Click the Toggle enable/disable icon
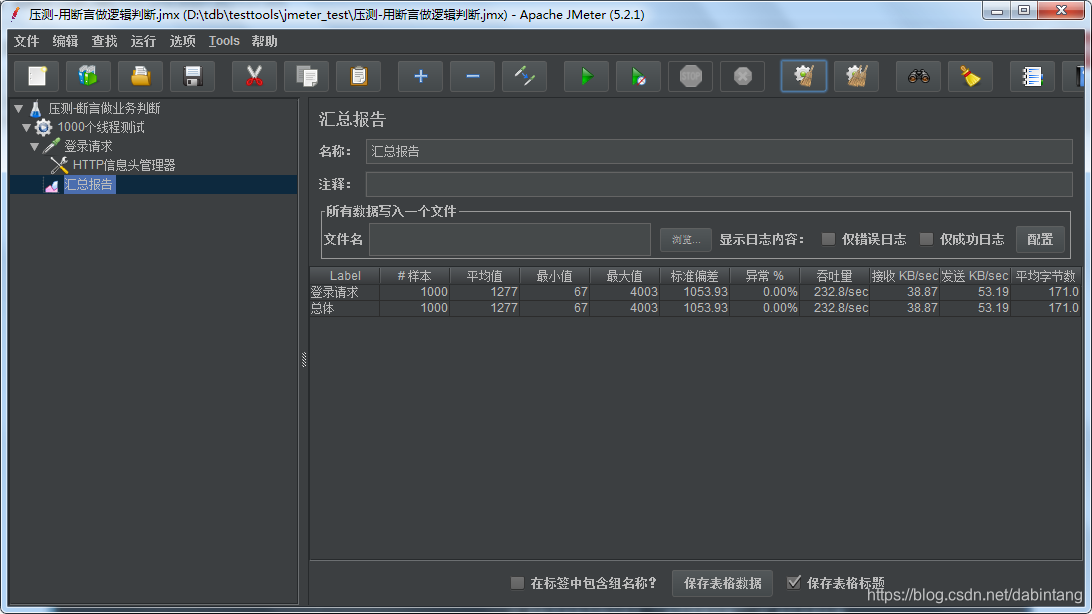The width and height of the screenshot is (1092, 614). point(524,76)
